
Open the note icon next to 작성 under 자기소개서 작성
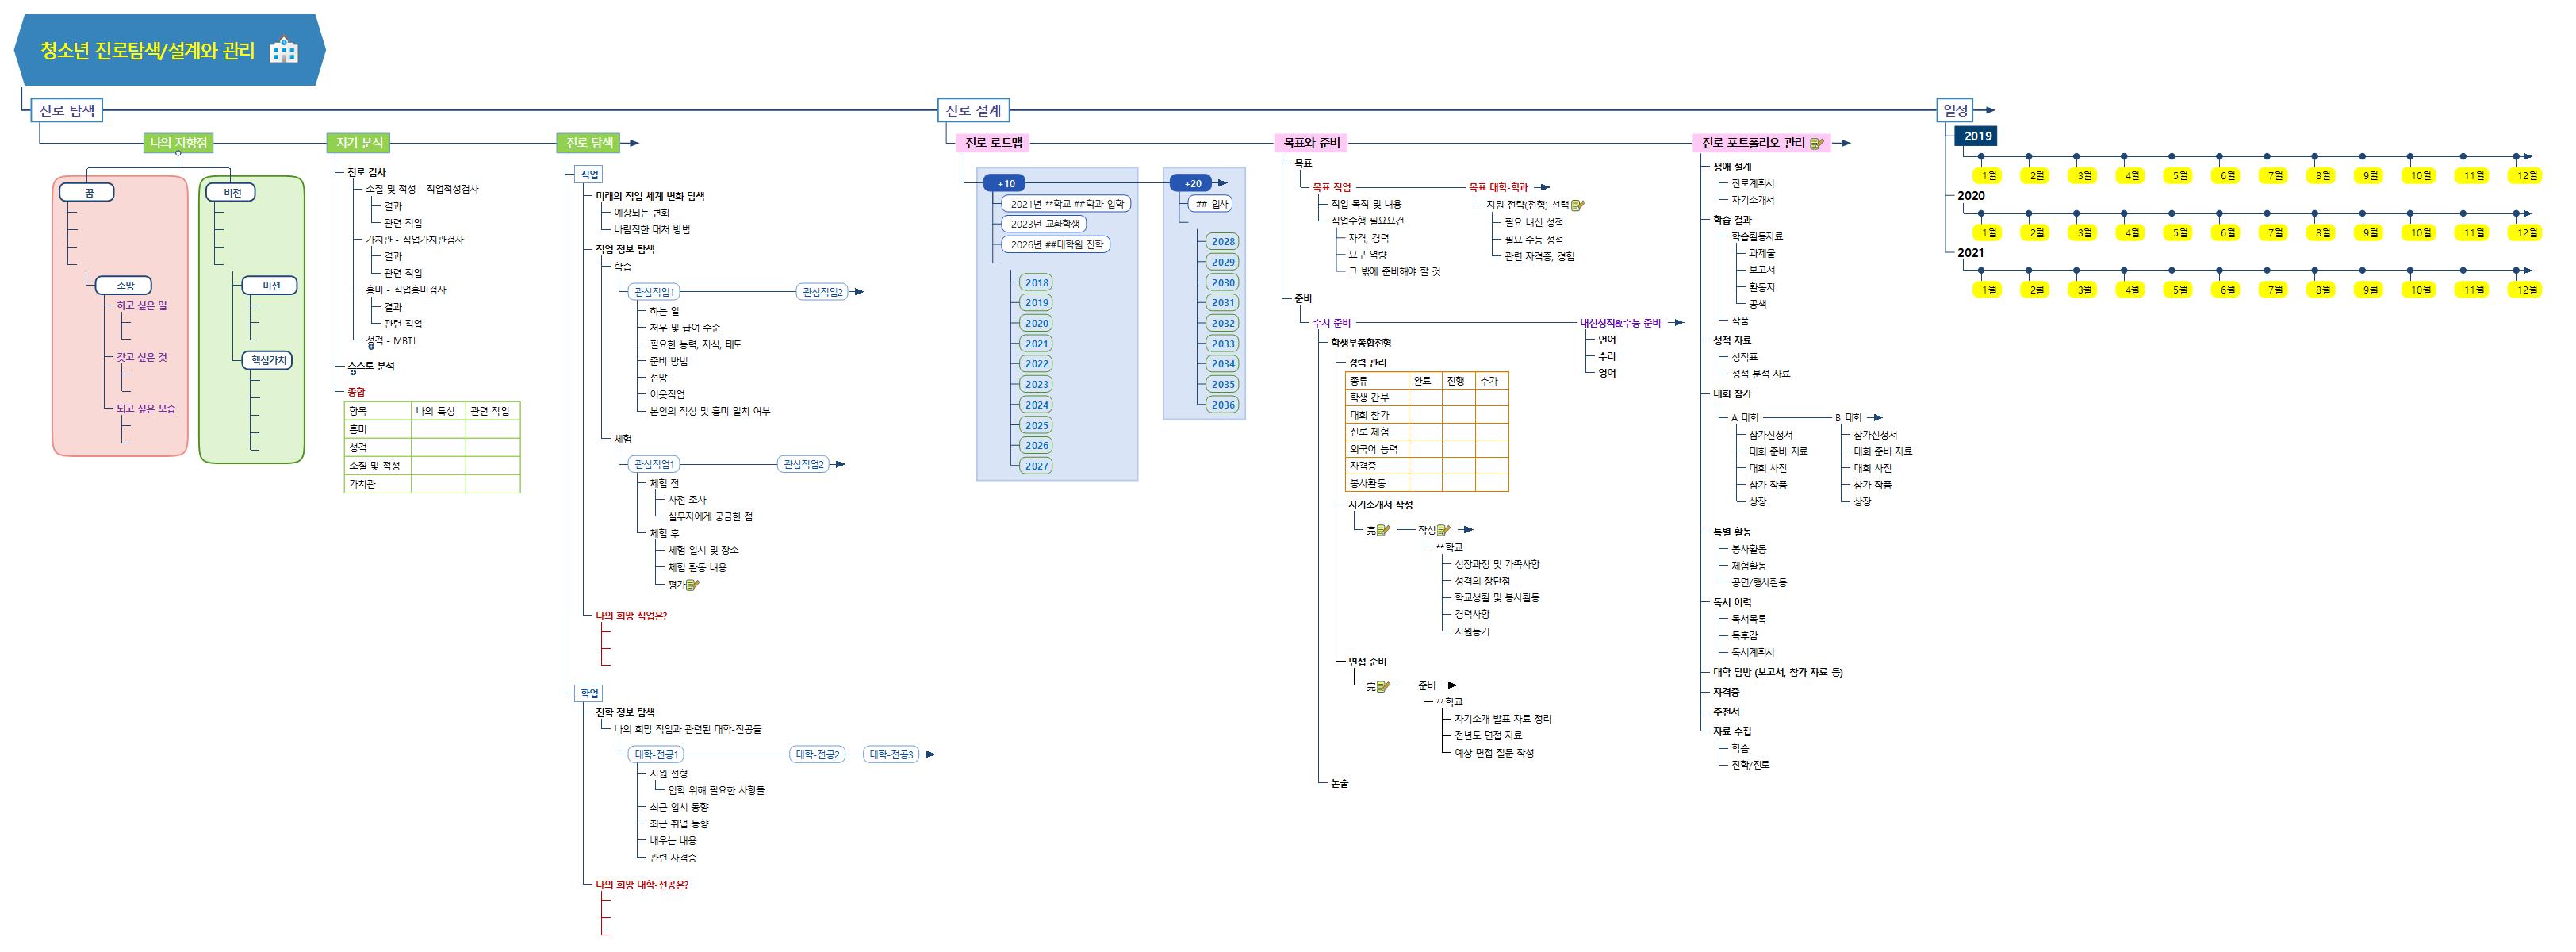tap(1443, 530)
